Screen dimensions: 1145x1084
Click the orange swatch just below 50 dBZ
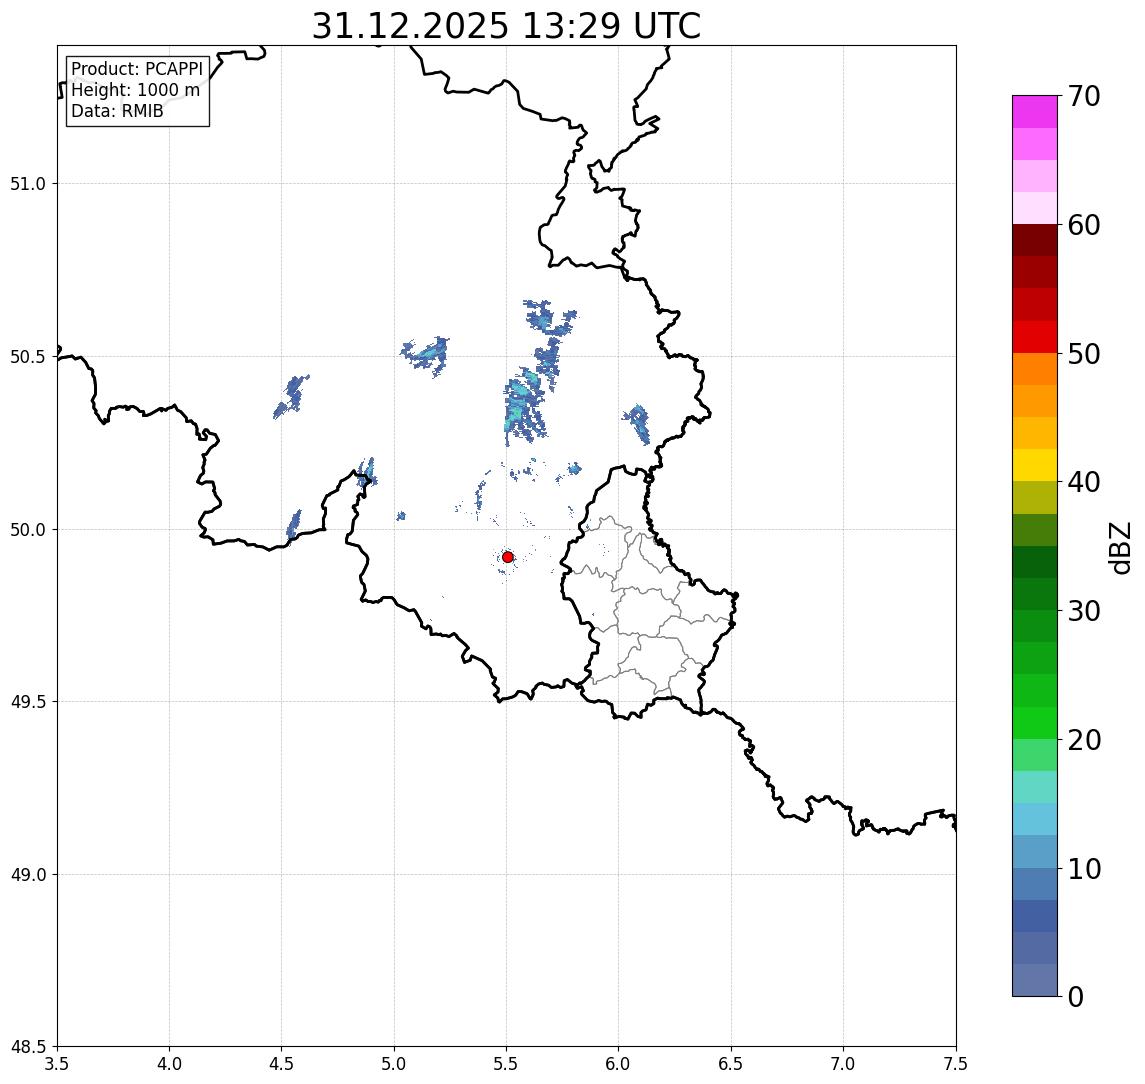[x=1035, y=369]
